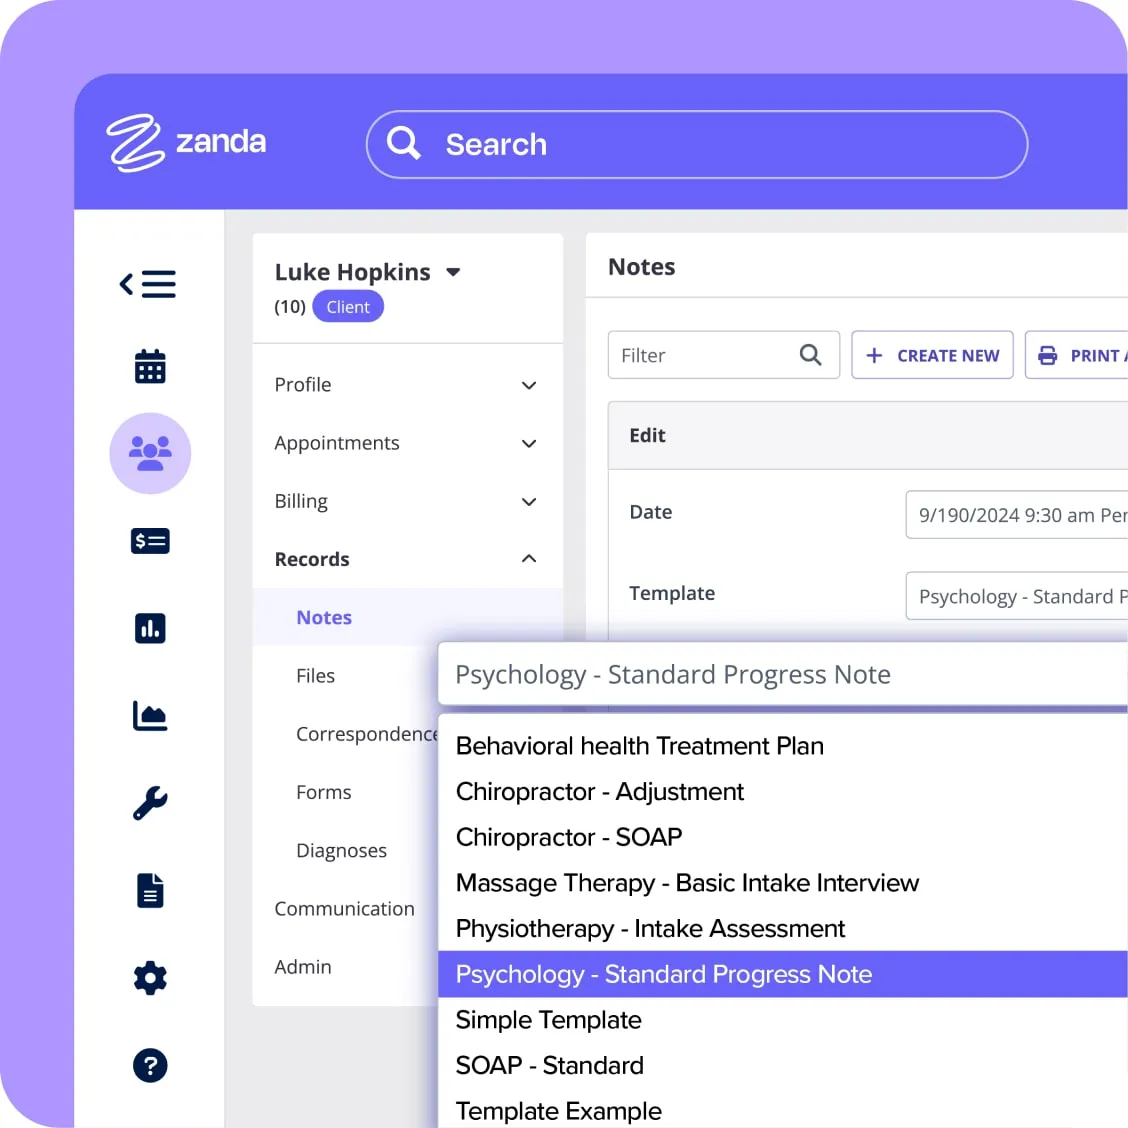Image resolution: width=1128 pixels, height=1128 pixels.
Task: Pick the Simple Template option
Action: (548, 1020)
